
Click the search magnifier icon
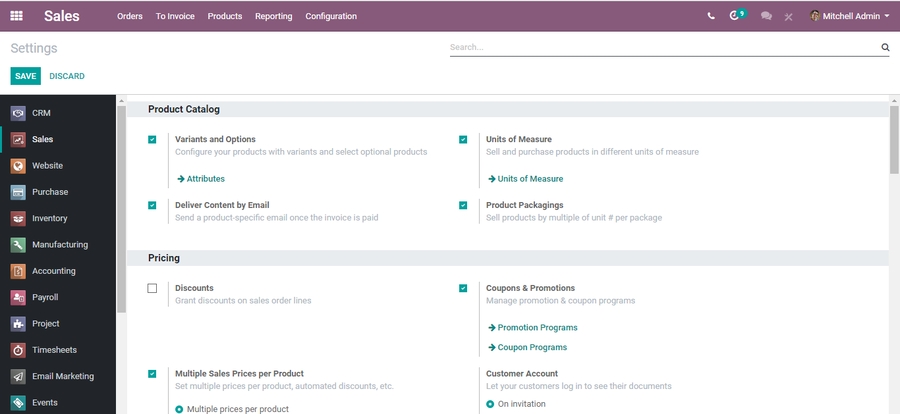tap(885, 47)
